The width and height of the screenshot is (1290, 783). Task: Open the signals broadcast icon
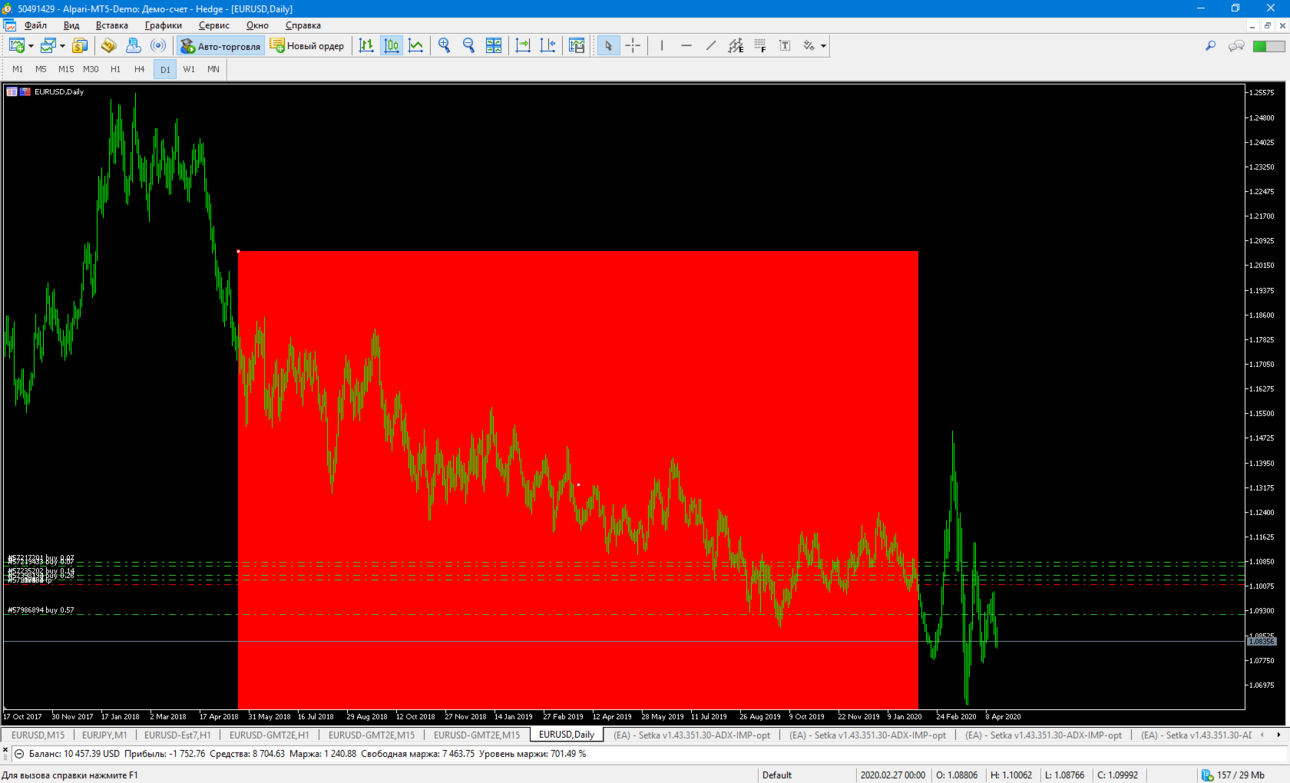tap(158, 46)
